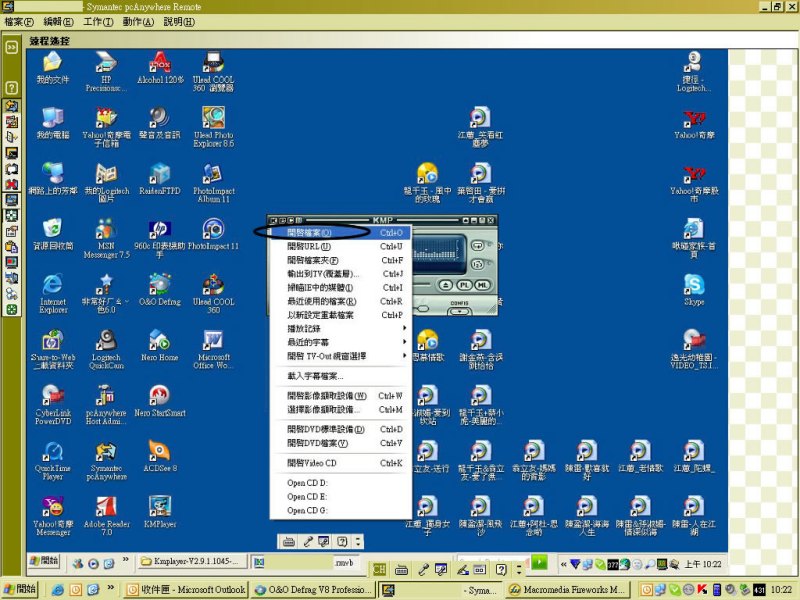800x600 pixels.
Task: Switch to Kmplayer-V2.9.1.1045 taskbar button on remote desktop
Action: (x=193, y=561)
